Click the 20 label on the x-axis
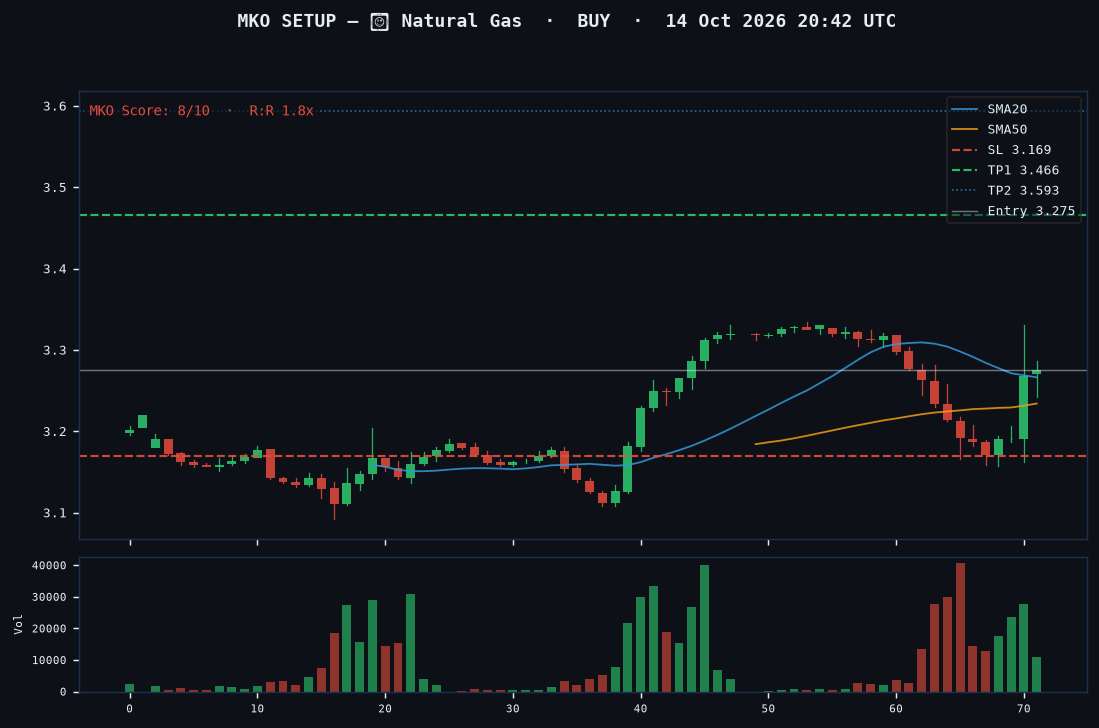 385,708
